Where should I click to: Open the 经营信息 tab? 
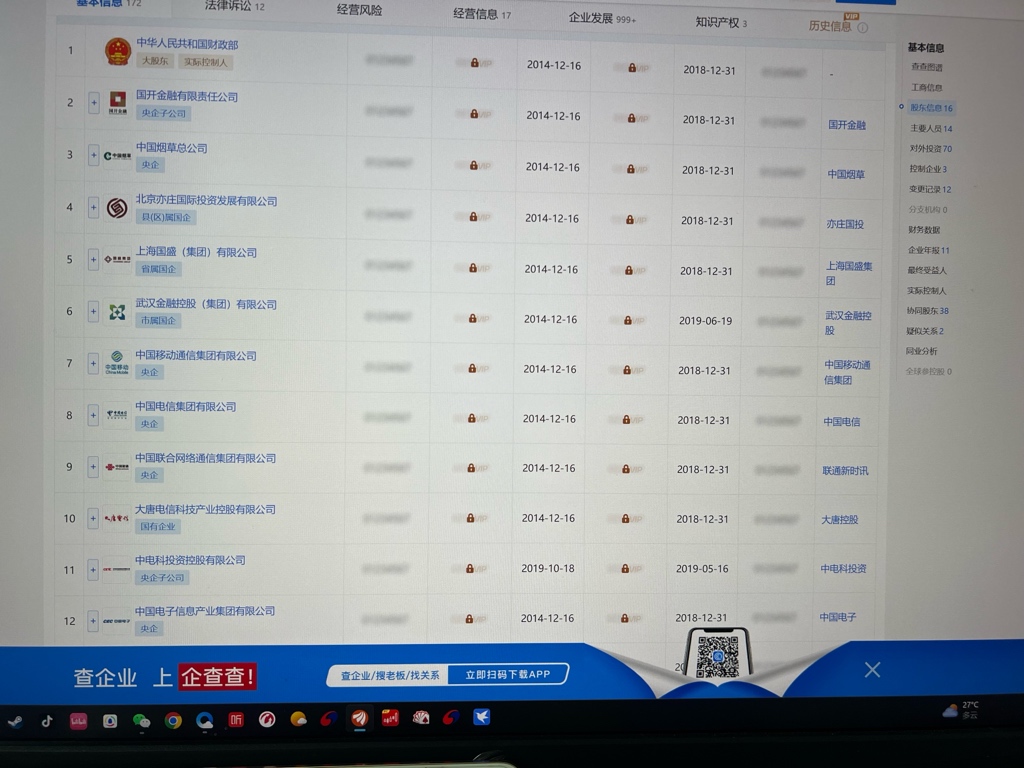pos(482,14)
